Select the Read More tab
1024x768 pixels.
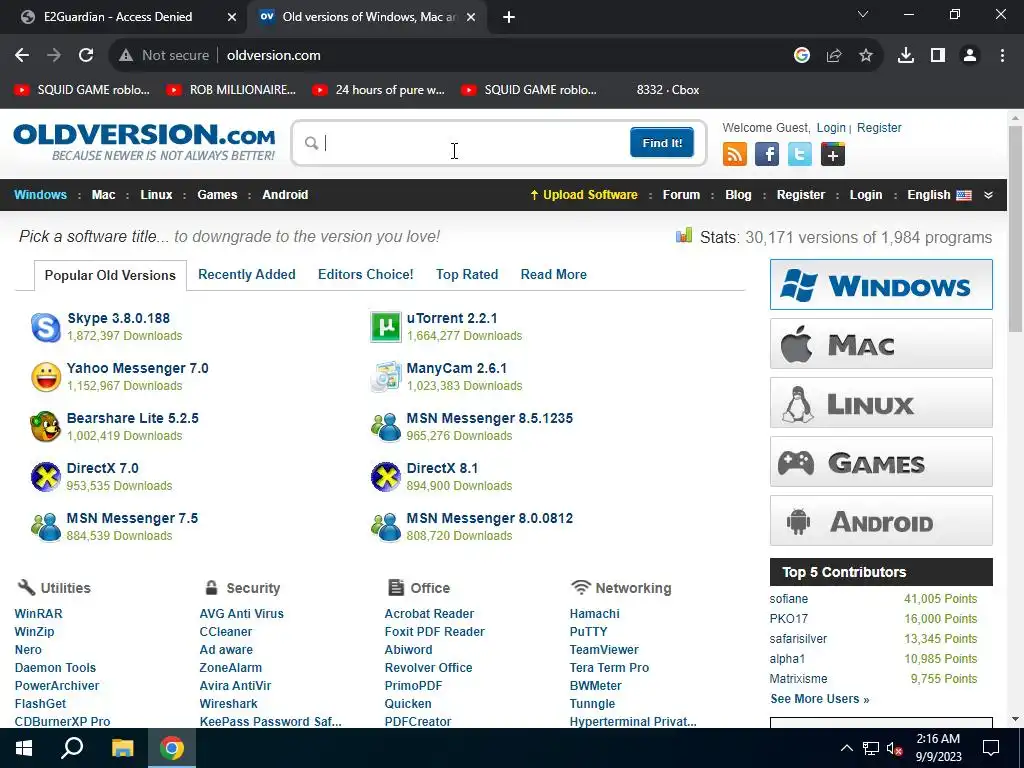554,274
